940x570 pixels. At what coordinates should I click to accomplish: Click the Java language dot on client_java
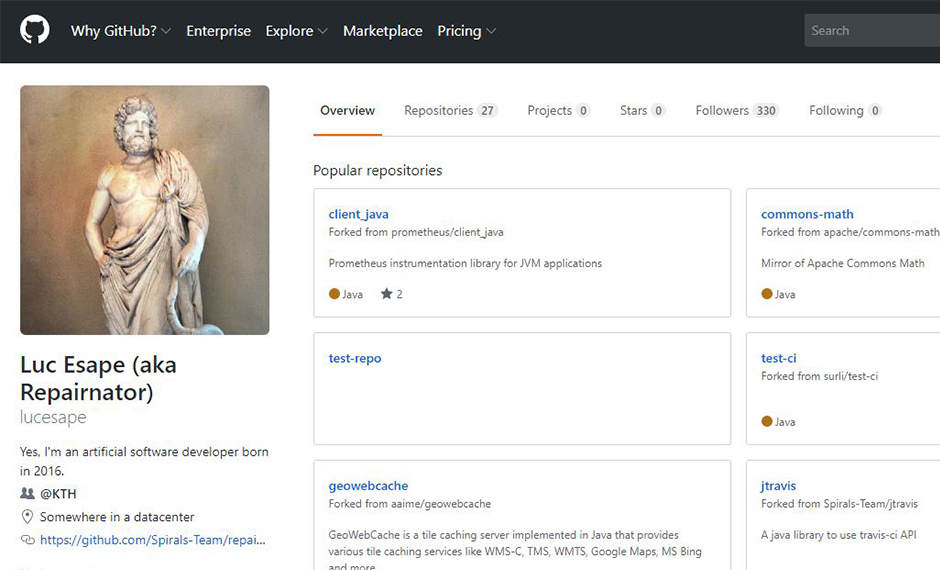pyautogui.click(x=334, y=294)
